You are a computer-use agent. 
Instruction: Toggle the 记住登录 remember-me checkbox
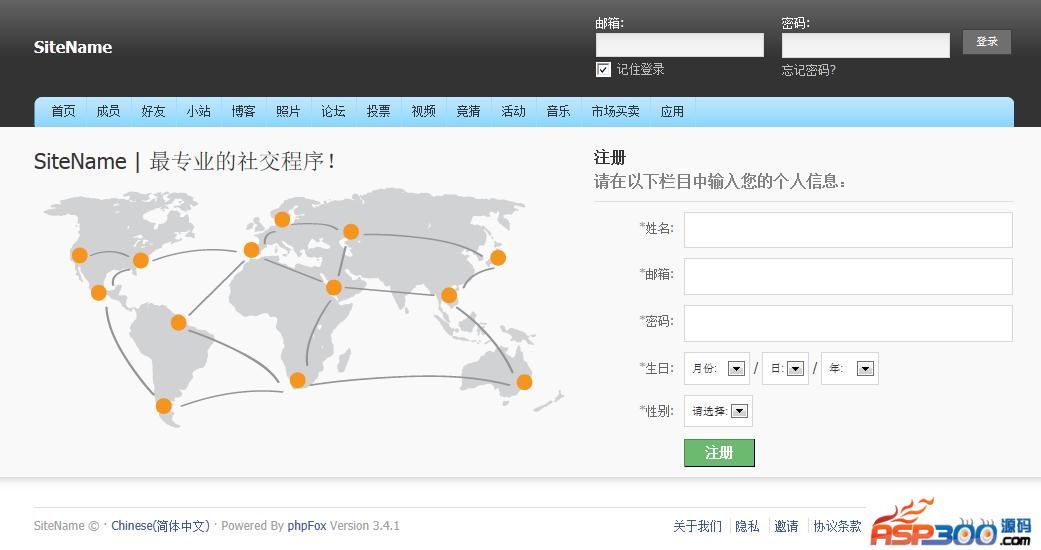click(x=603, y=70)
